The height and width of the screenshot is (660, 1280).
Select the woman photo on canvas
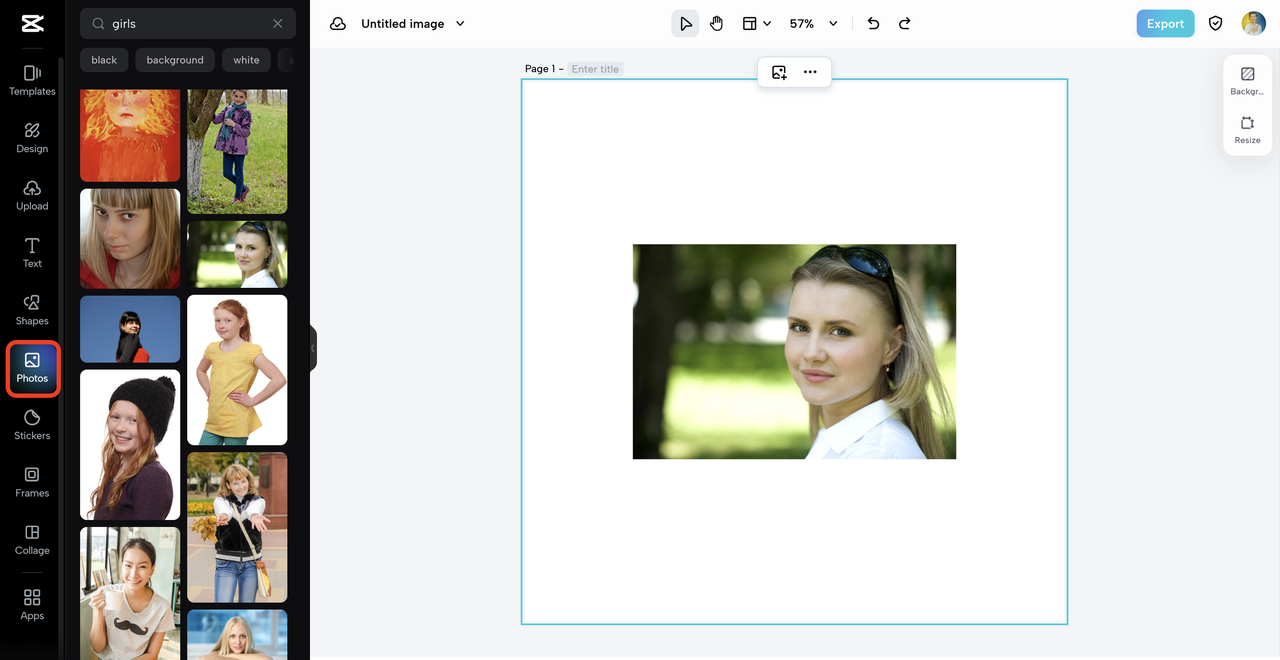coord(794,351)
